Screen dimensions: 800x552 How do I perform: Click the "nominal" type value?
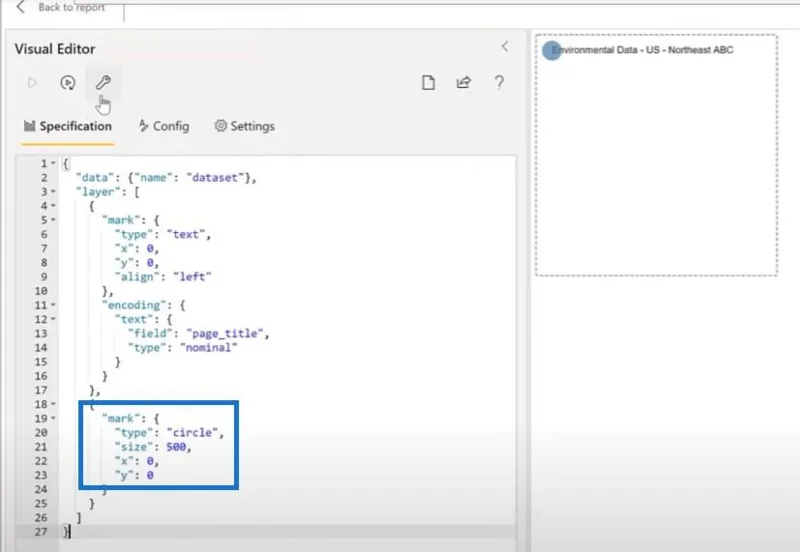point(209,347)
